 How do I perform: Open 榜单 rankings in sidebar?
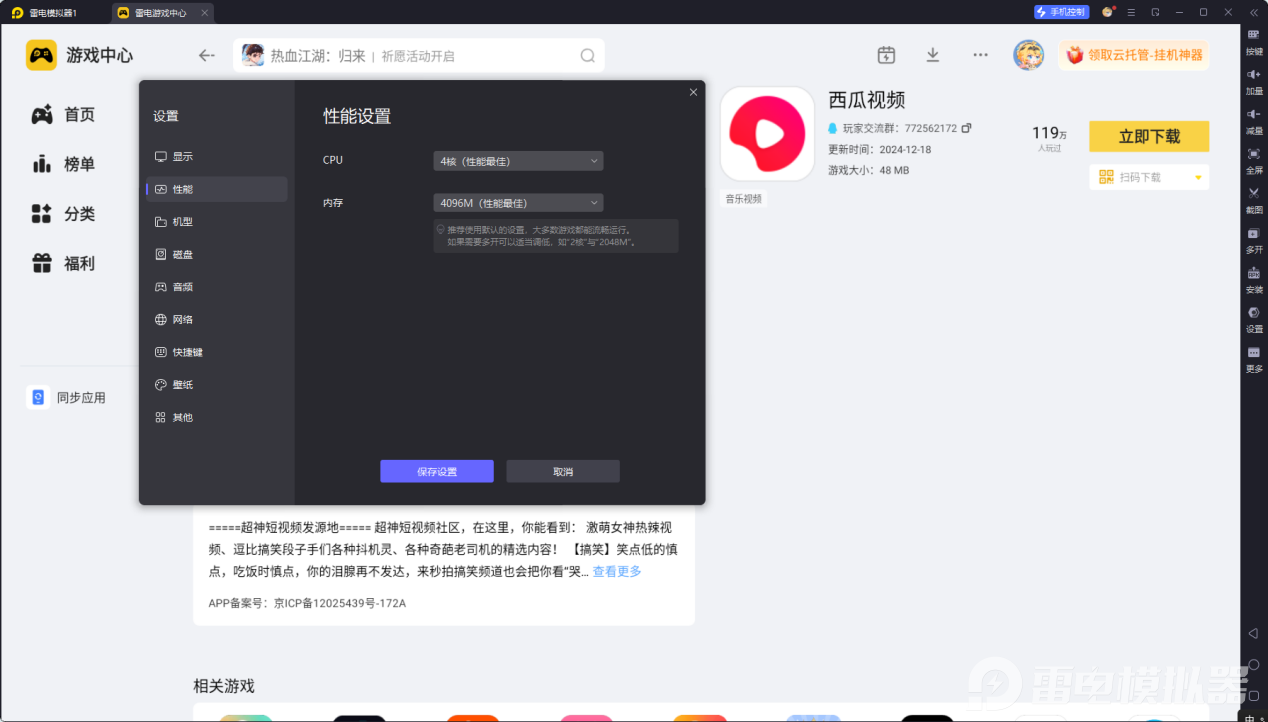(x=63, y=164)
